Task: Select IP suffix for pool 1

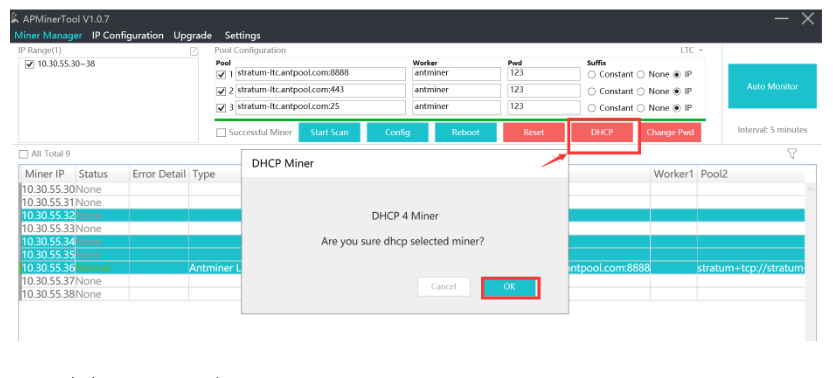Action: (677, 75)
